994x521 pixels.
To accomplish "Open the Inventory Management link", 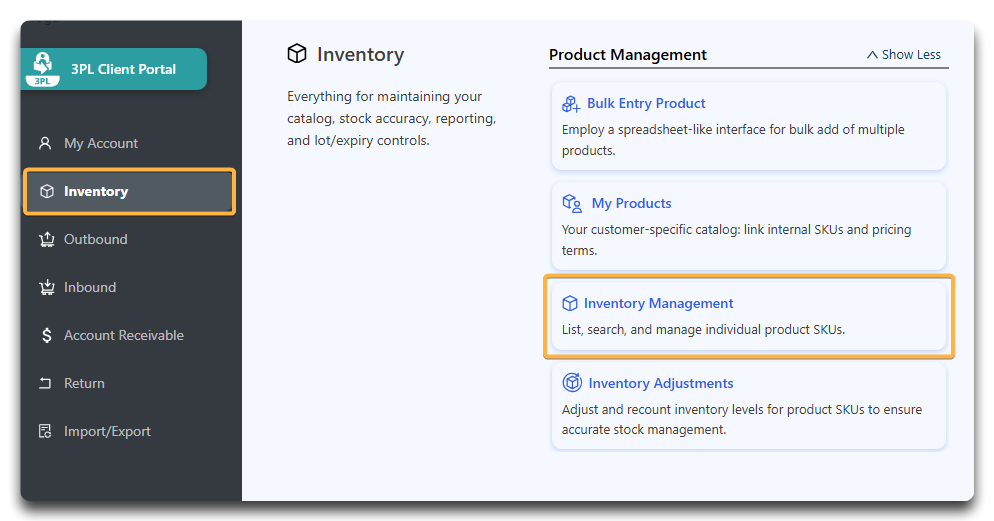I will [x=658, y=303].
